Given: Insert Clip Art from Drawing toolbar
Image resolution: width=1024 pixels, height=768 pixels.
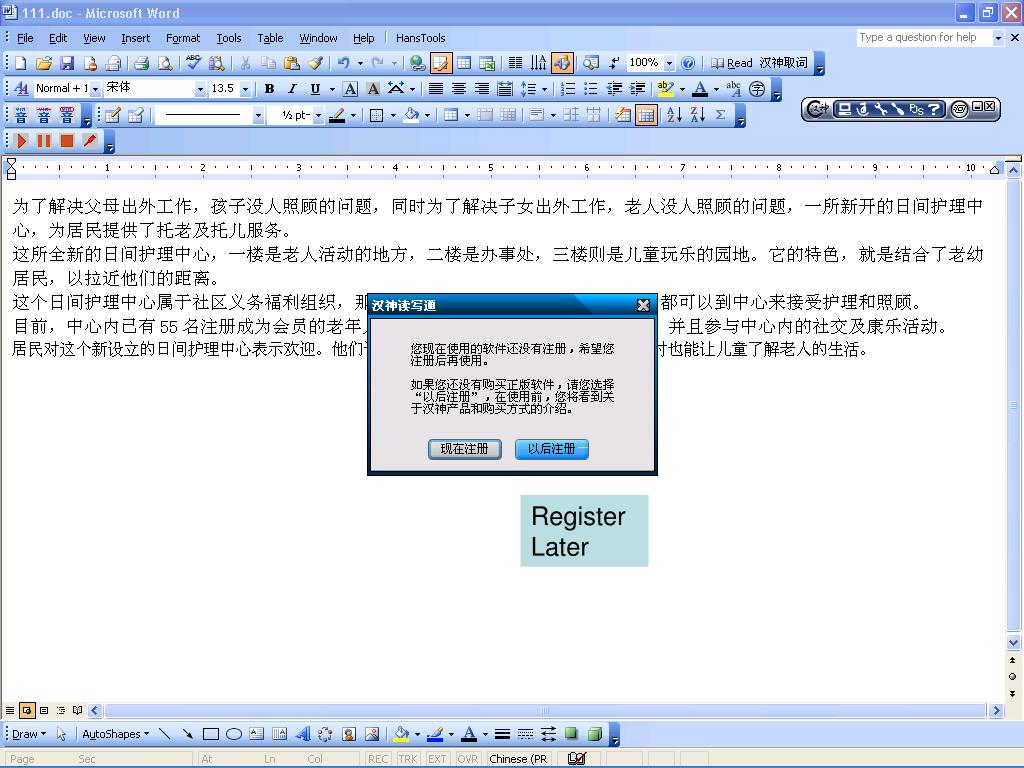Looking at the screenshot, I should tap(349, 734).
